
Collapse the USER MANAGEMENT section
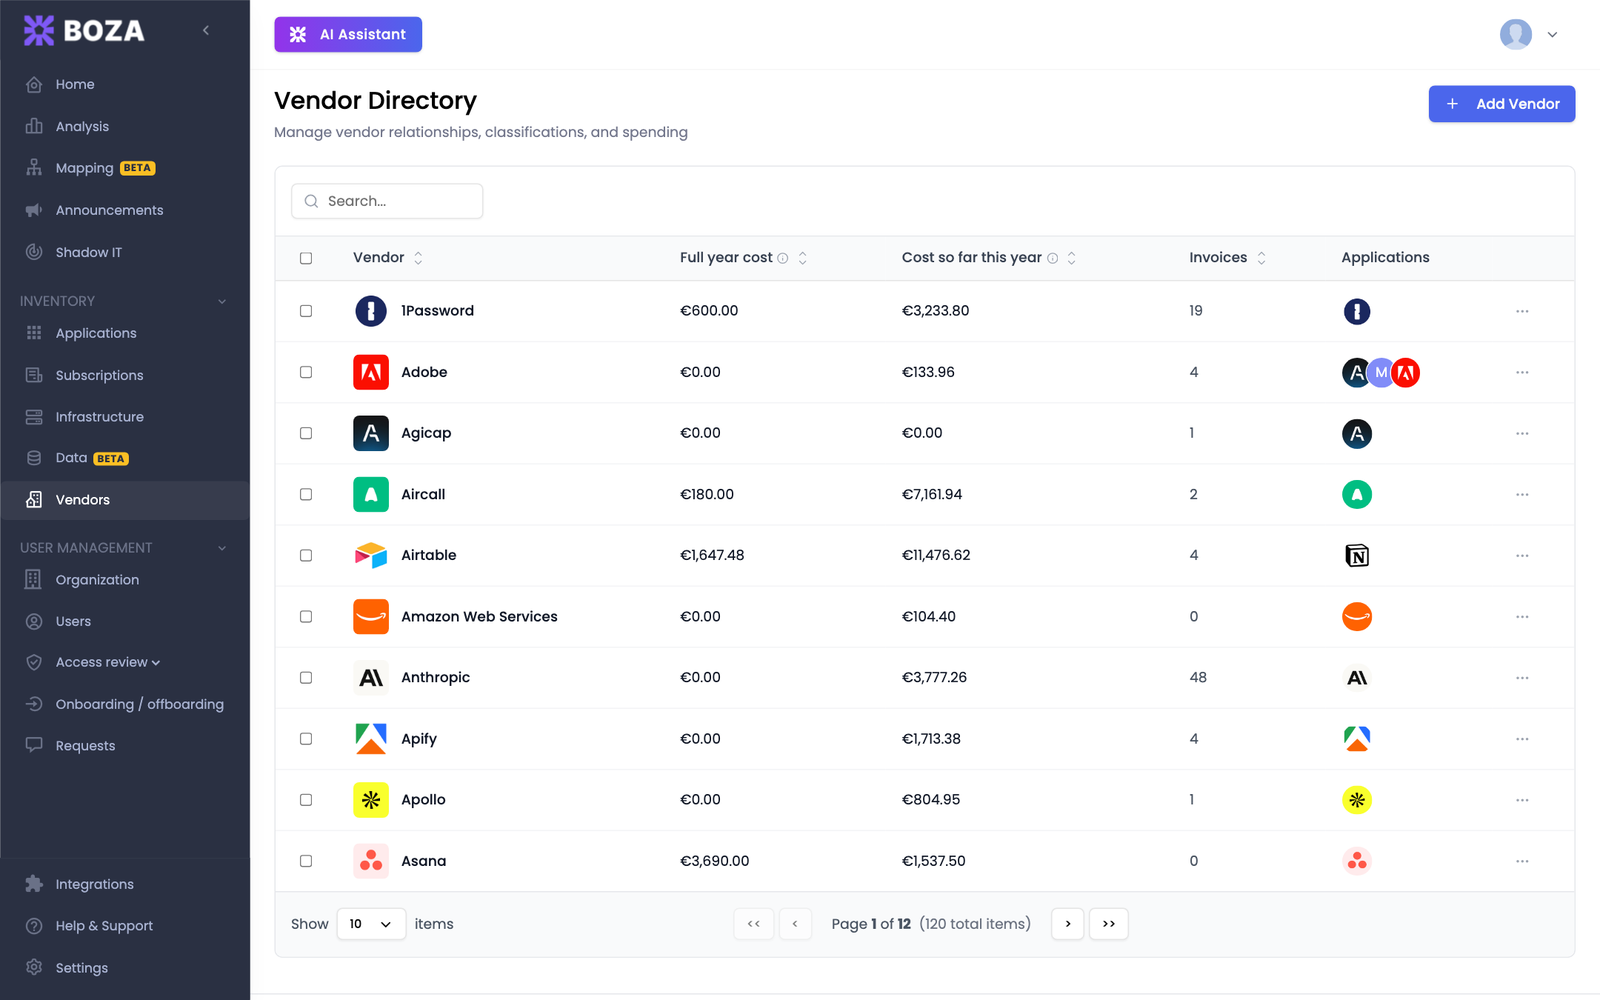[x=222, y=548]
